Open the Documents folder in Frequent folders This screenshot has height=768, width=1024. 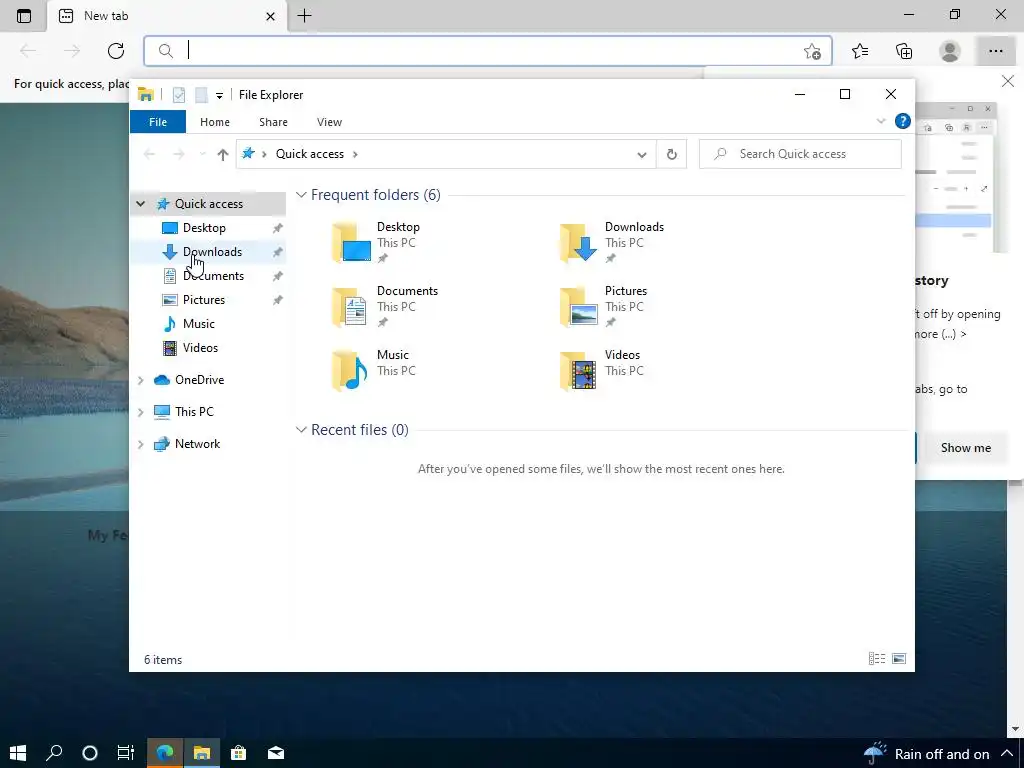click(x=384, y=306)
